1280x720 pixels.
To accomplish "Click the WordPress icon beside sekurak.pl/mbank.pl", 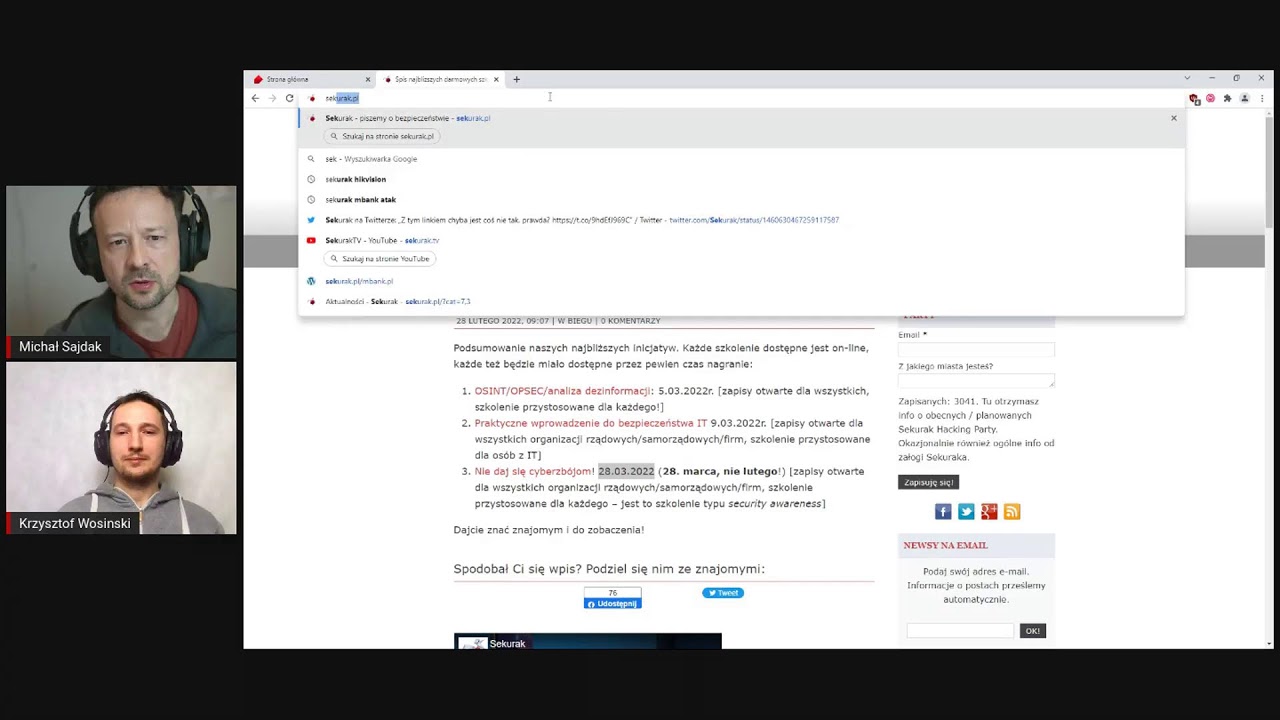I will (x=311, y=281).
